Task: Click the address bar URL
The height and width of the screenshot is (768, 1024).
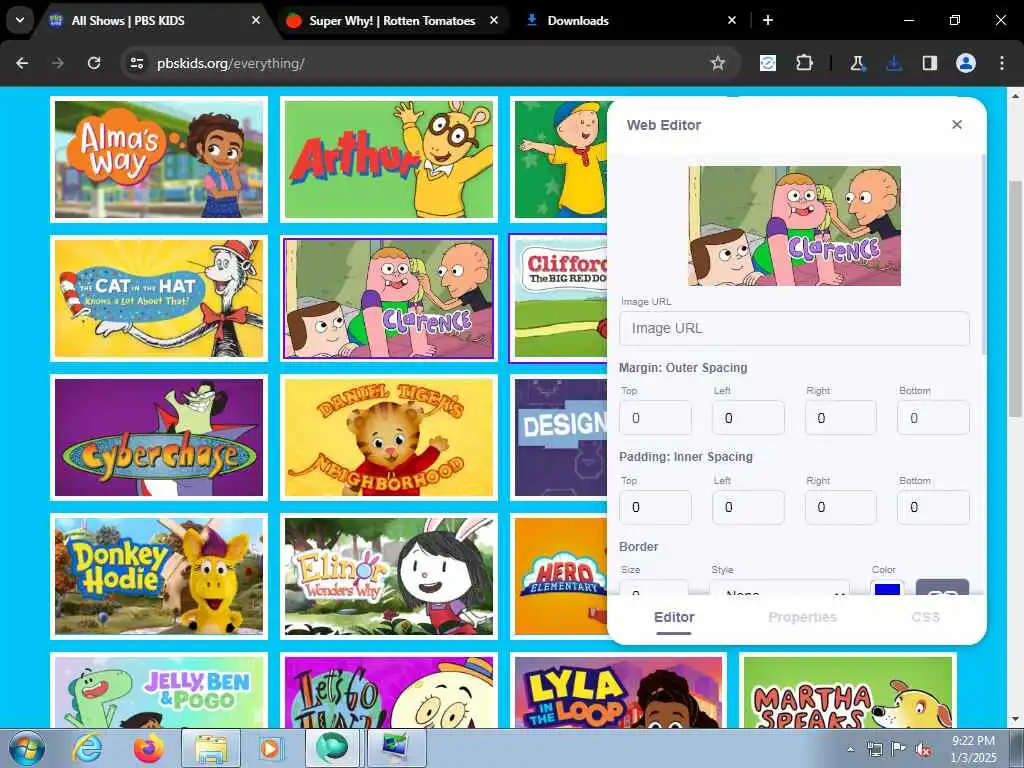Action: (x=231, y=63)
